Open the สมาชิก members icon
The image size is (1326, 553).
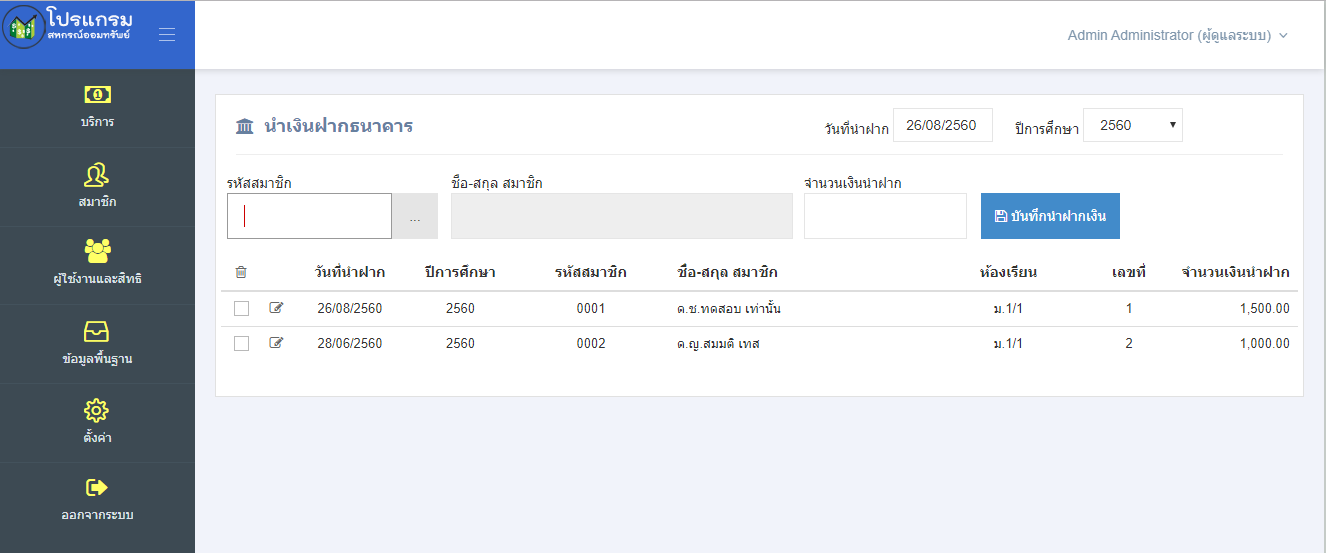tap(97, 175)
